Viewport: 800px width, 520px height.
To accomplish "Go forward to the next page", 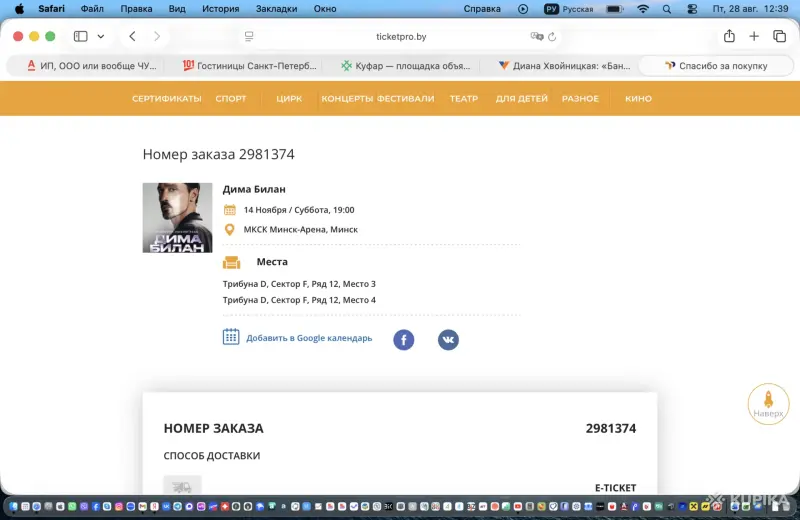I will [x=157, y=36].
